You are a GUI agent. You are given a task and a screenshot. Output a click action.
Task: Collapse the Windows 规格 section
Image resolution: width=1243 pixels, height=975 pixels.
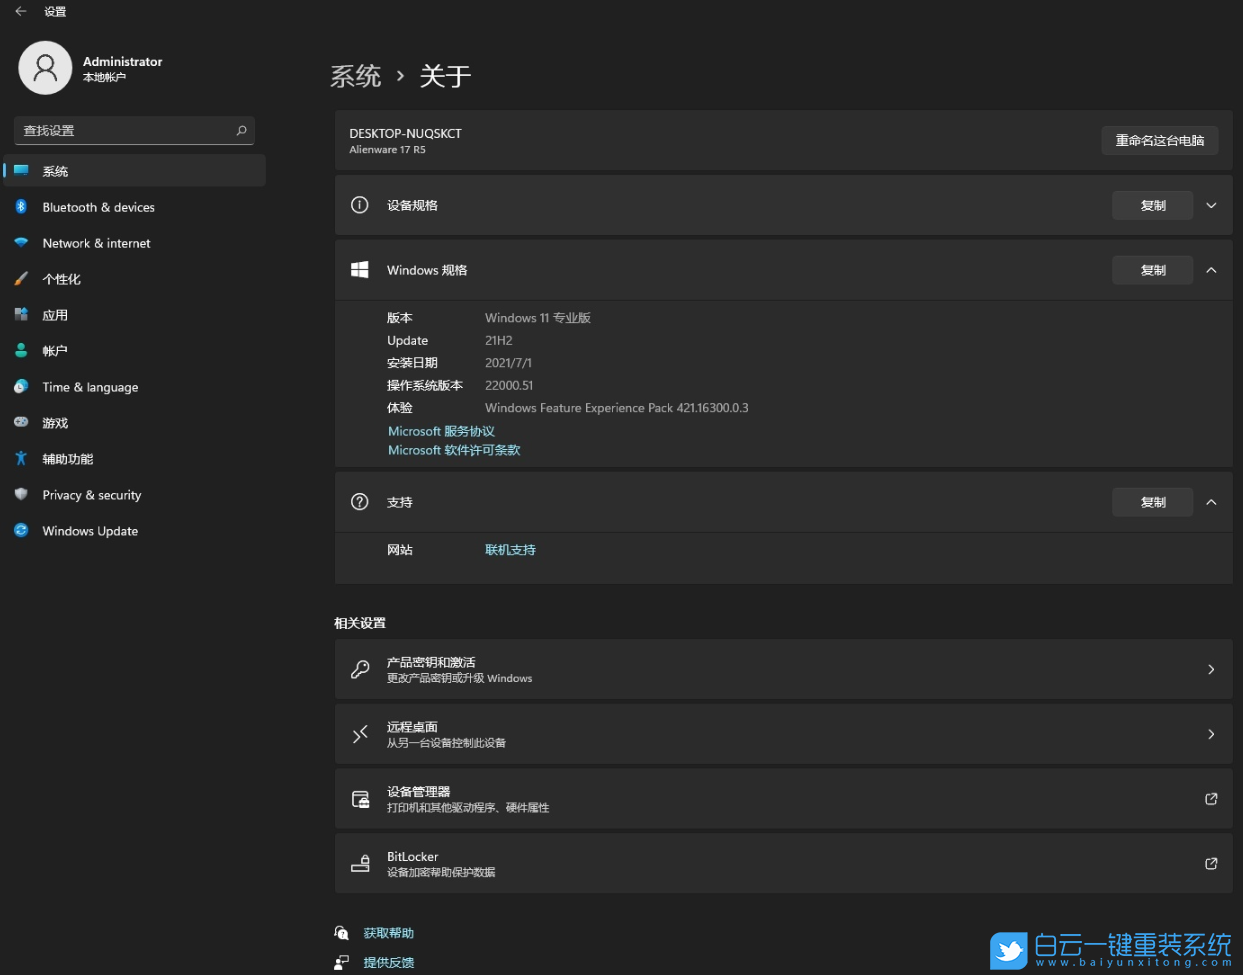pyautogui.click(x=1211, y=270)
